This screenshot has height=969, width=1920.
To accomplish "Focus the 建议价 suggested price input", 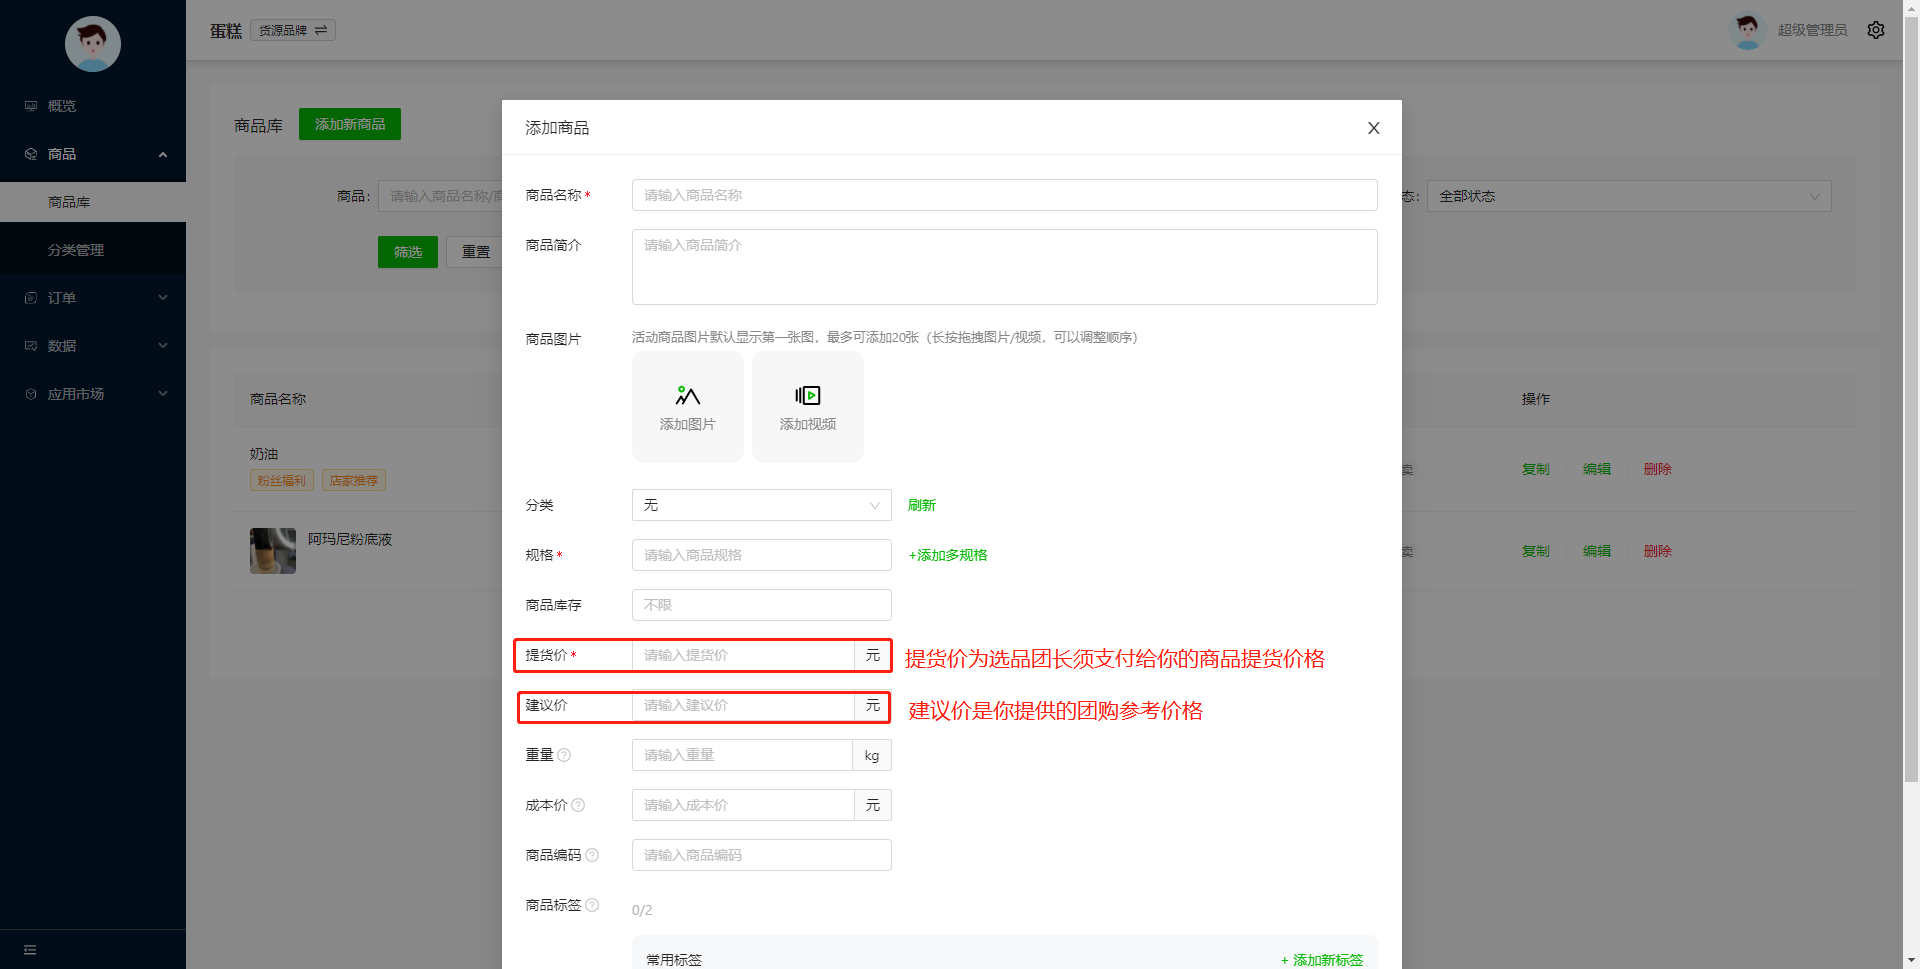I will click(743, 705).
